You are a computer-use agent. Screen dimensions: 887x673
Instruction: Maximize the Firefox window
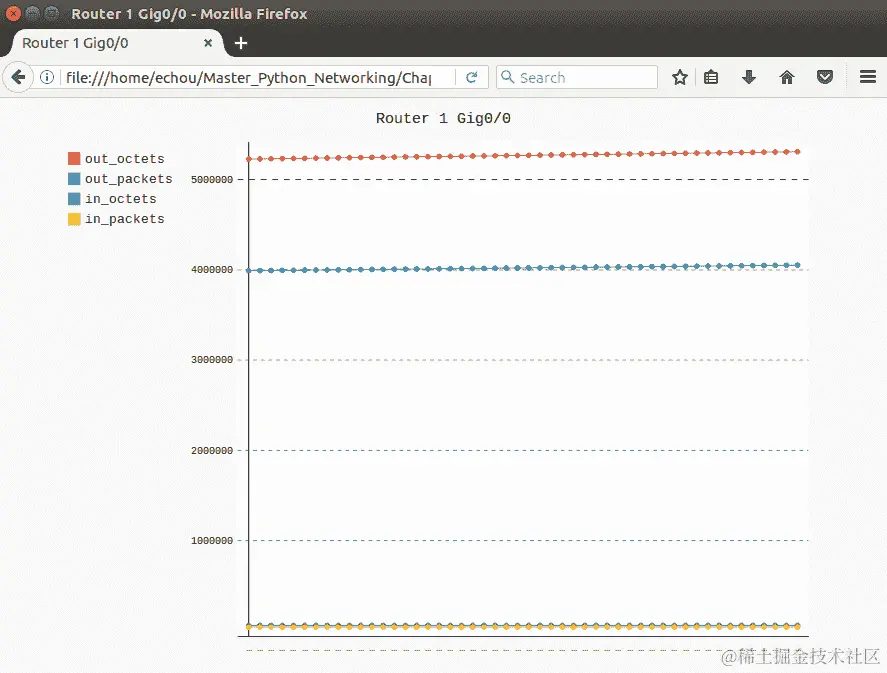tap(51, 13)
